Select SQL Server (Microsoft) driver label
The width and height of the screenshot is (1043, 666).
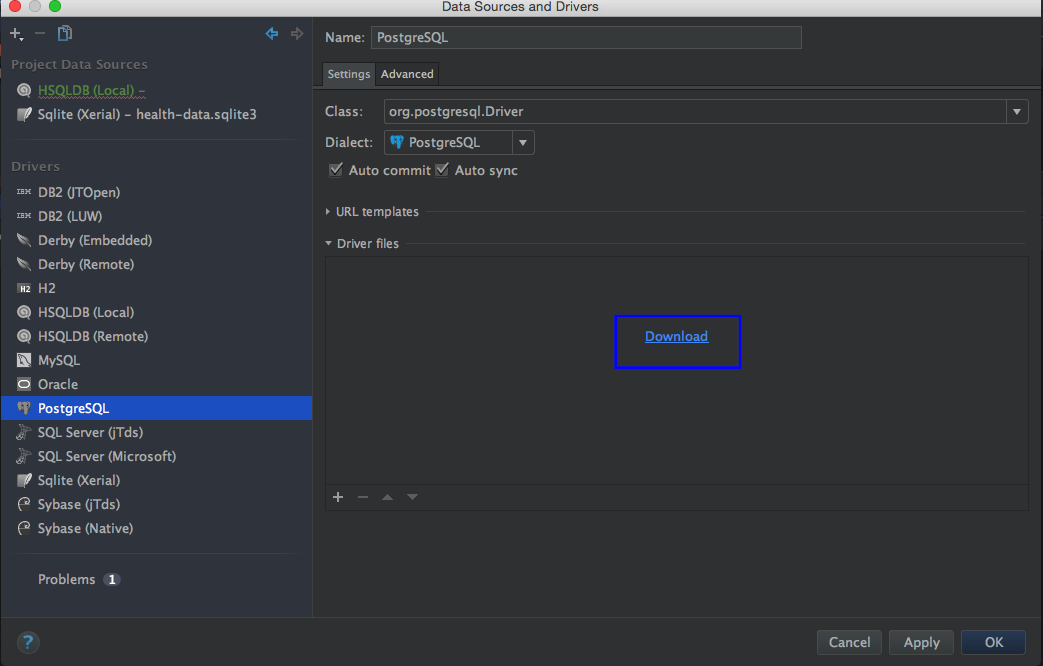tap(107, 456)
